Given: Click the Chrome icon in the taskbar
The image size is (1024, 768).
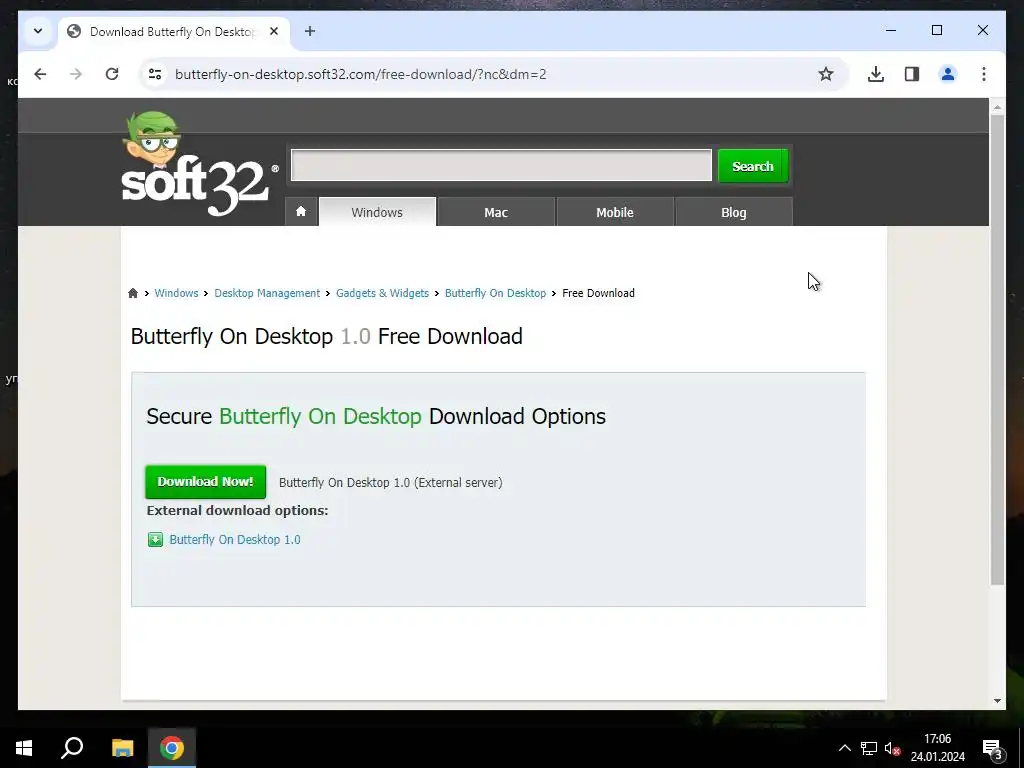Looking at the screenshot, I should click(172, 748).
